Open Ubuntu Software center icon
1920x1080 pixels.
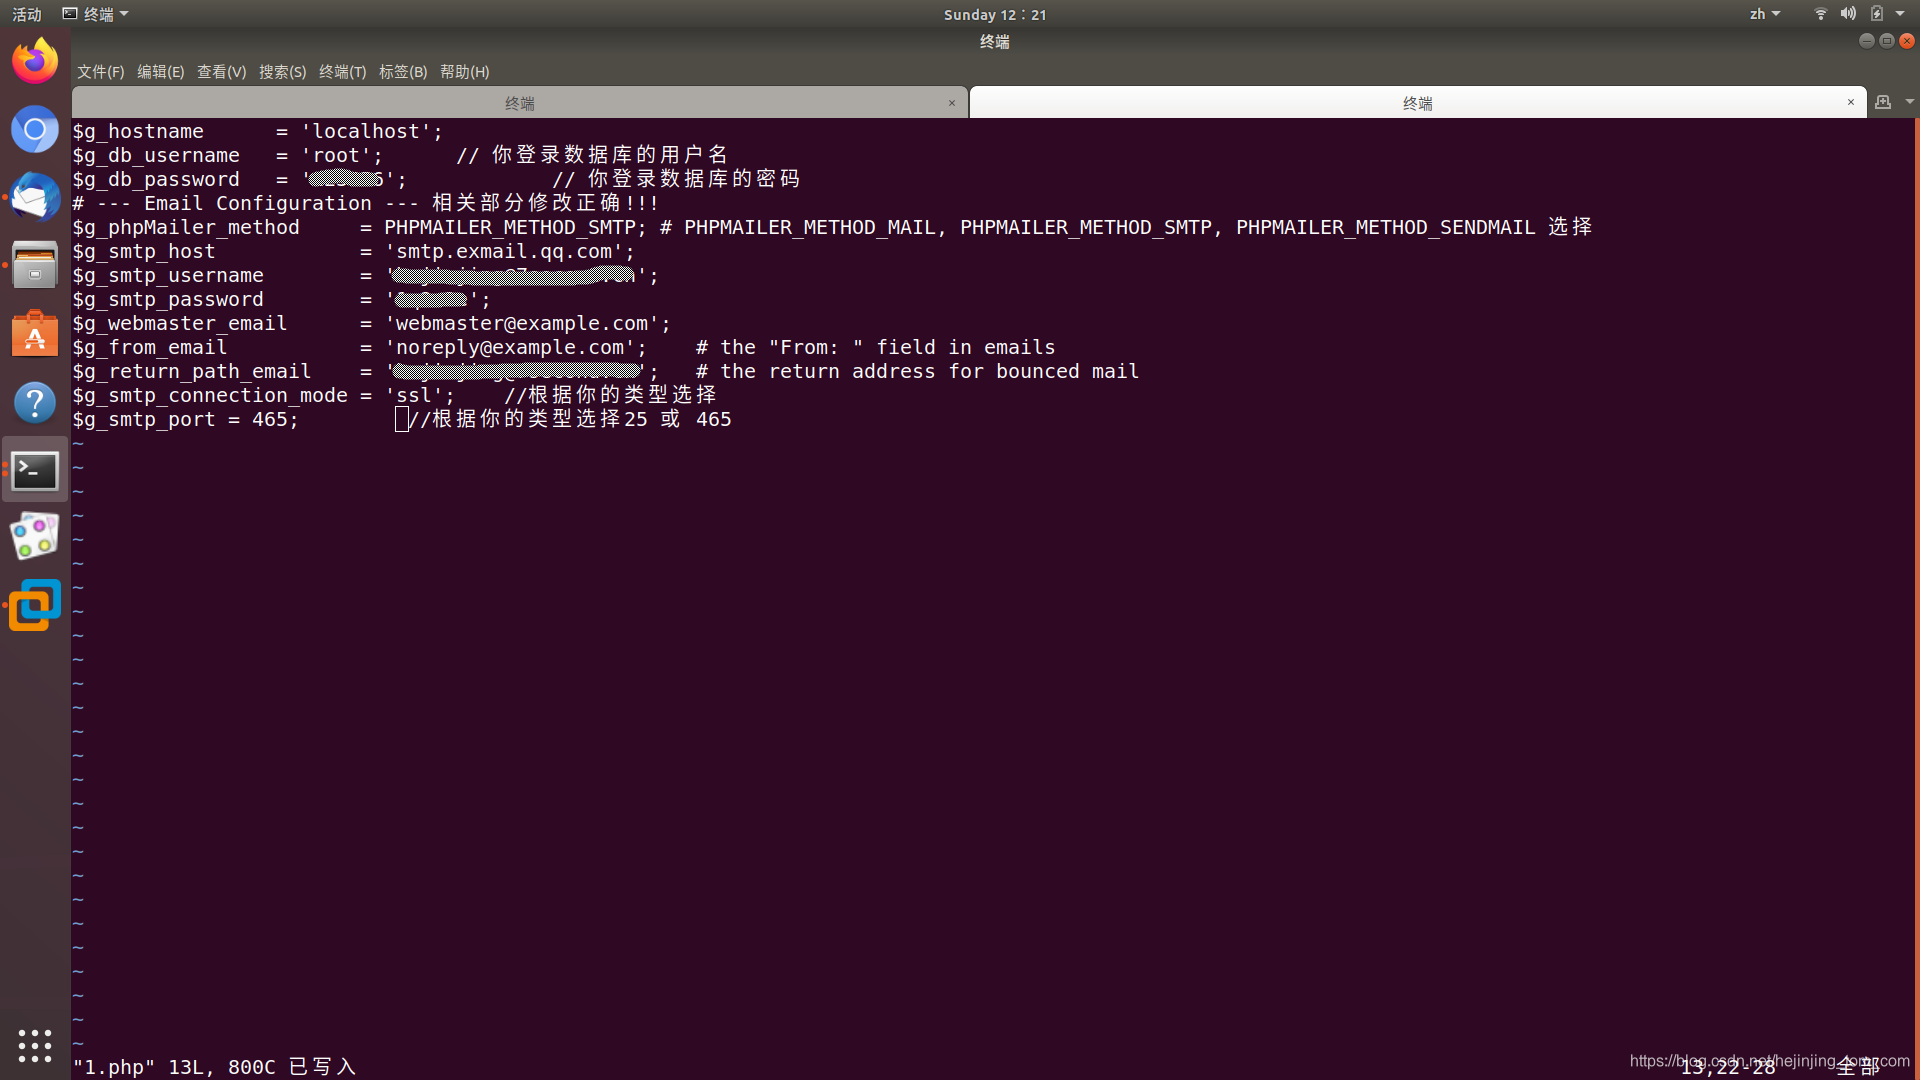coord(35,334)
